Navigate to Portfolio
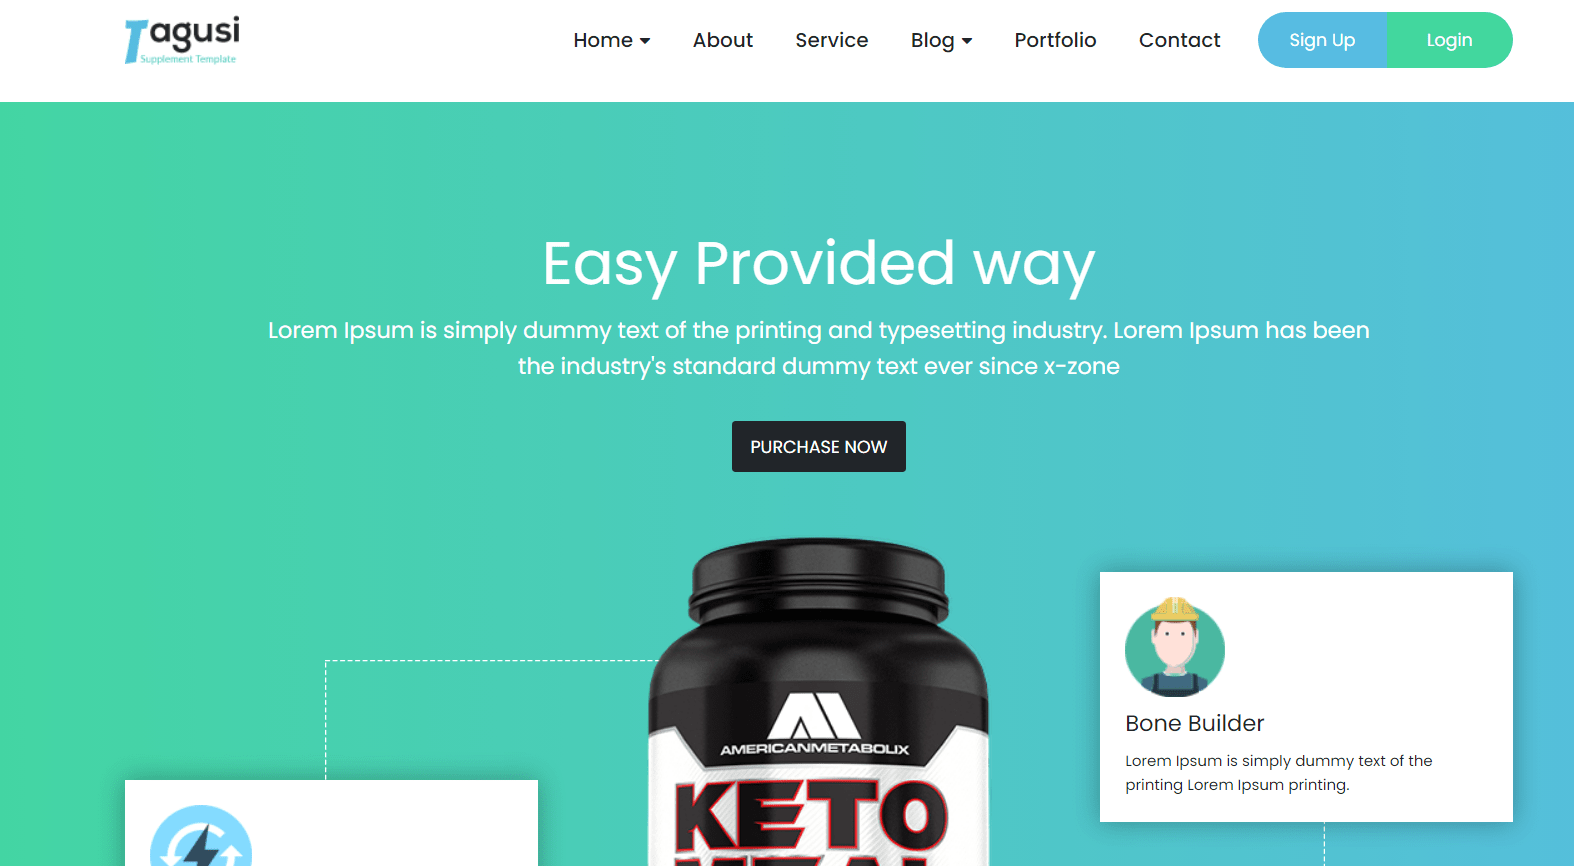The image size is (1574, 866). (1055, 40)
